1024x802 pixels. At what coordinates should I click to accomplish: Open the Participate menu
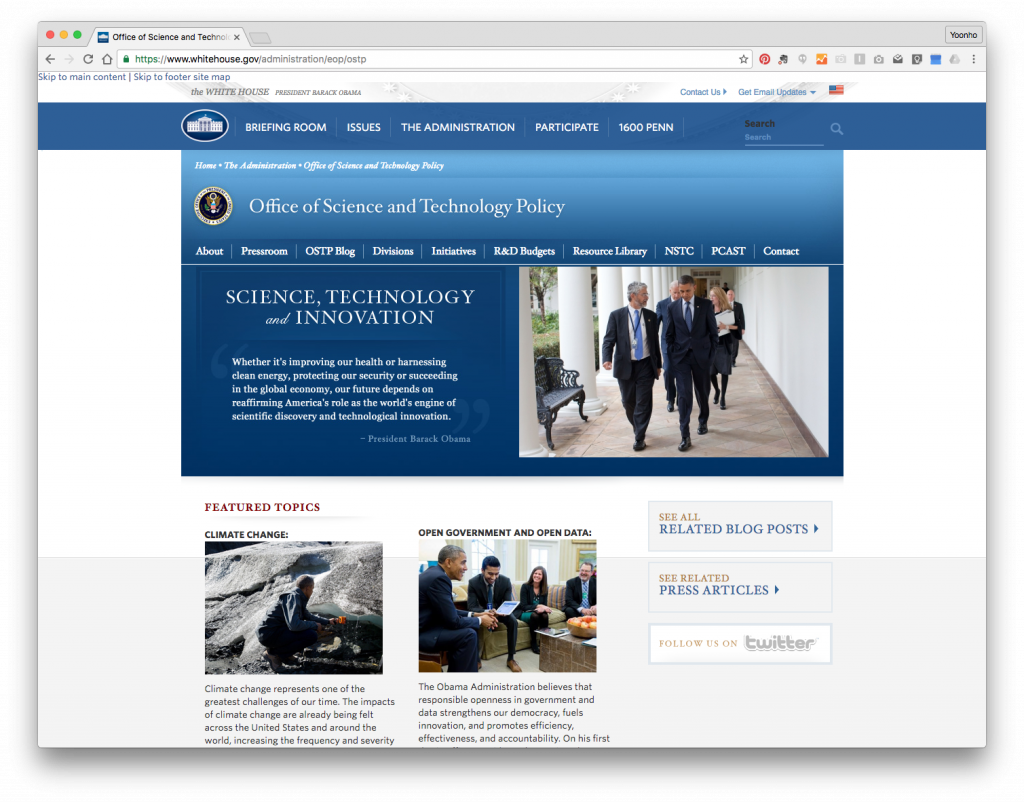tap(566, 127)
